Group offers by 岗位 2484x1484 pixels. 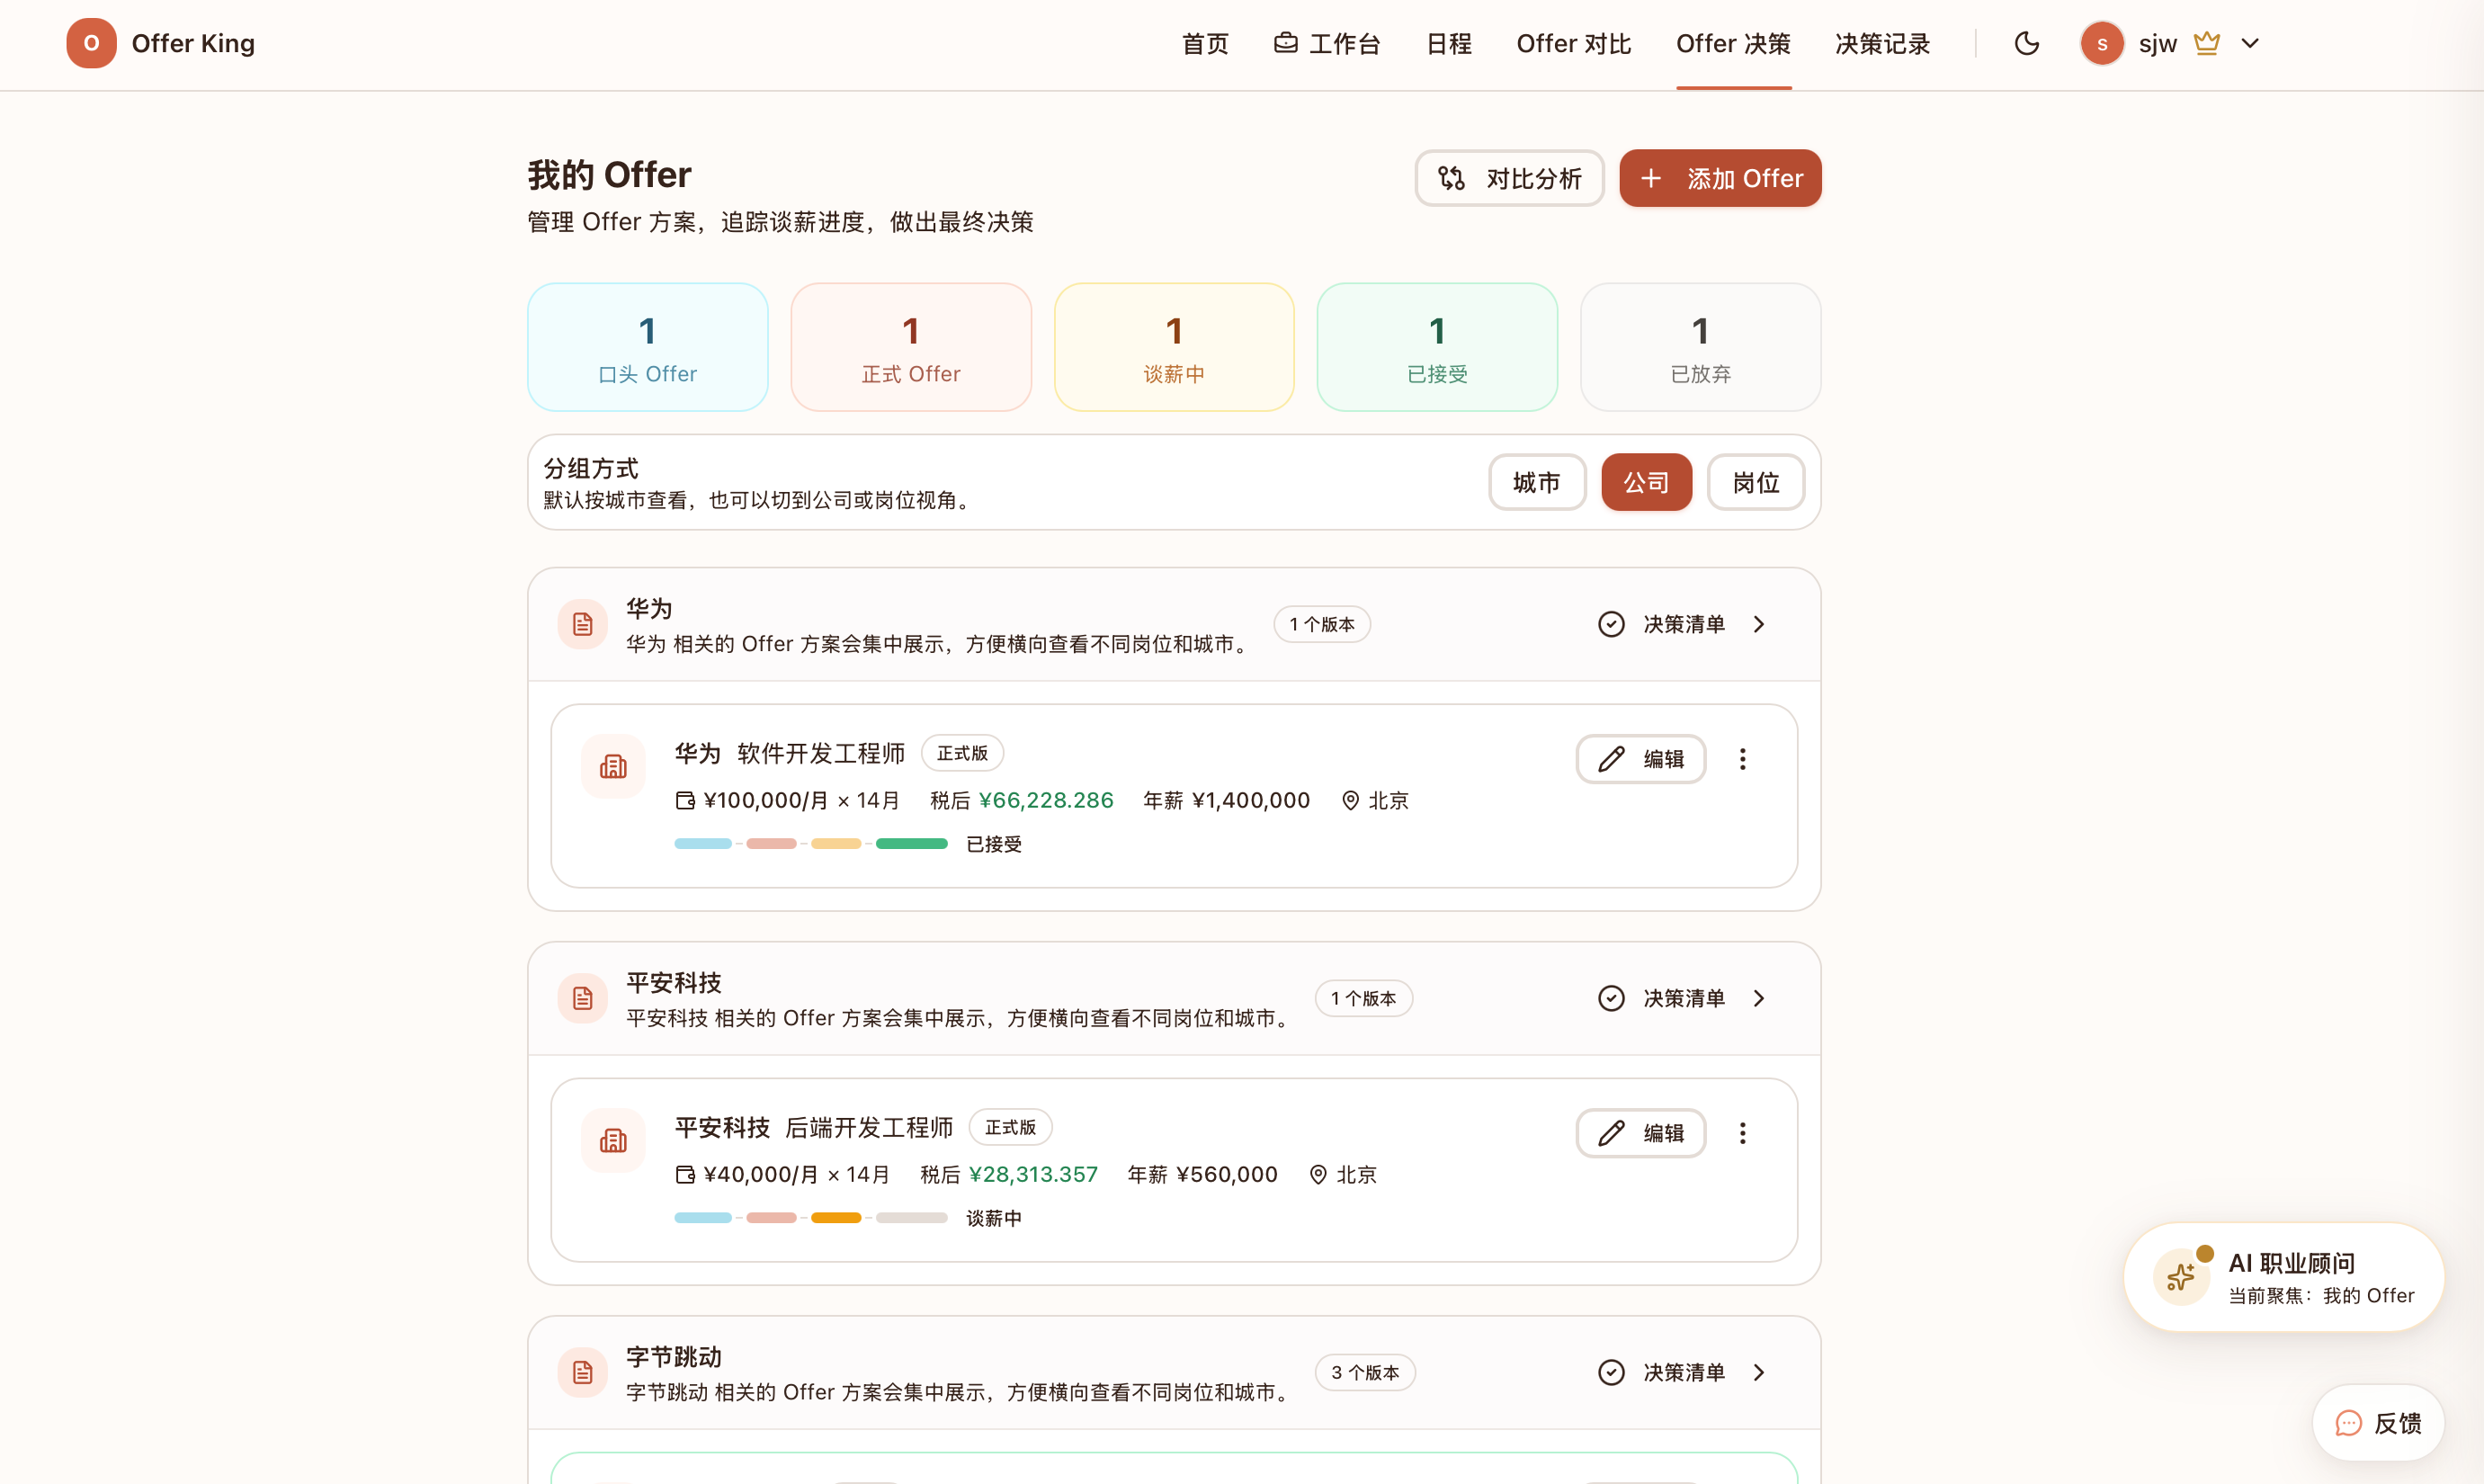[1755, 482]
